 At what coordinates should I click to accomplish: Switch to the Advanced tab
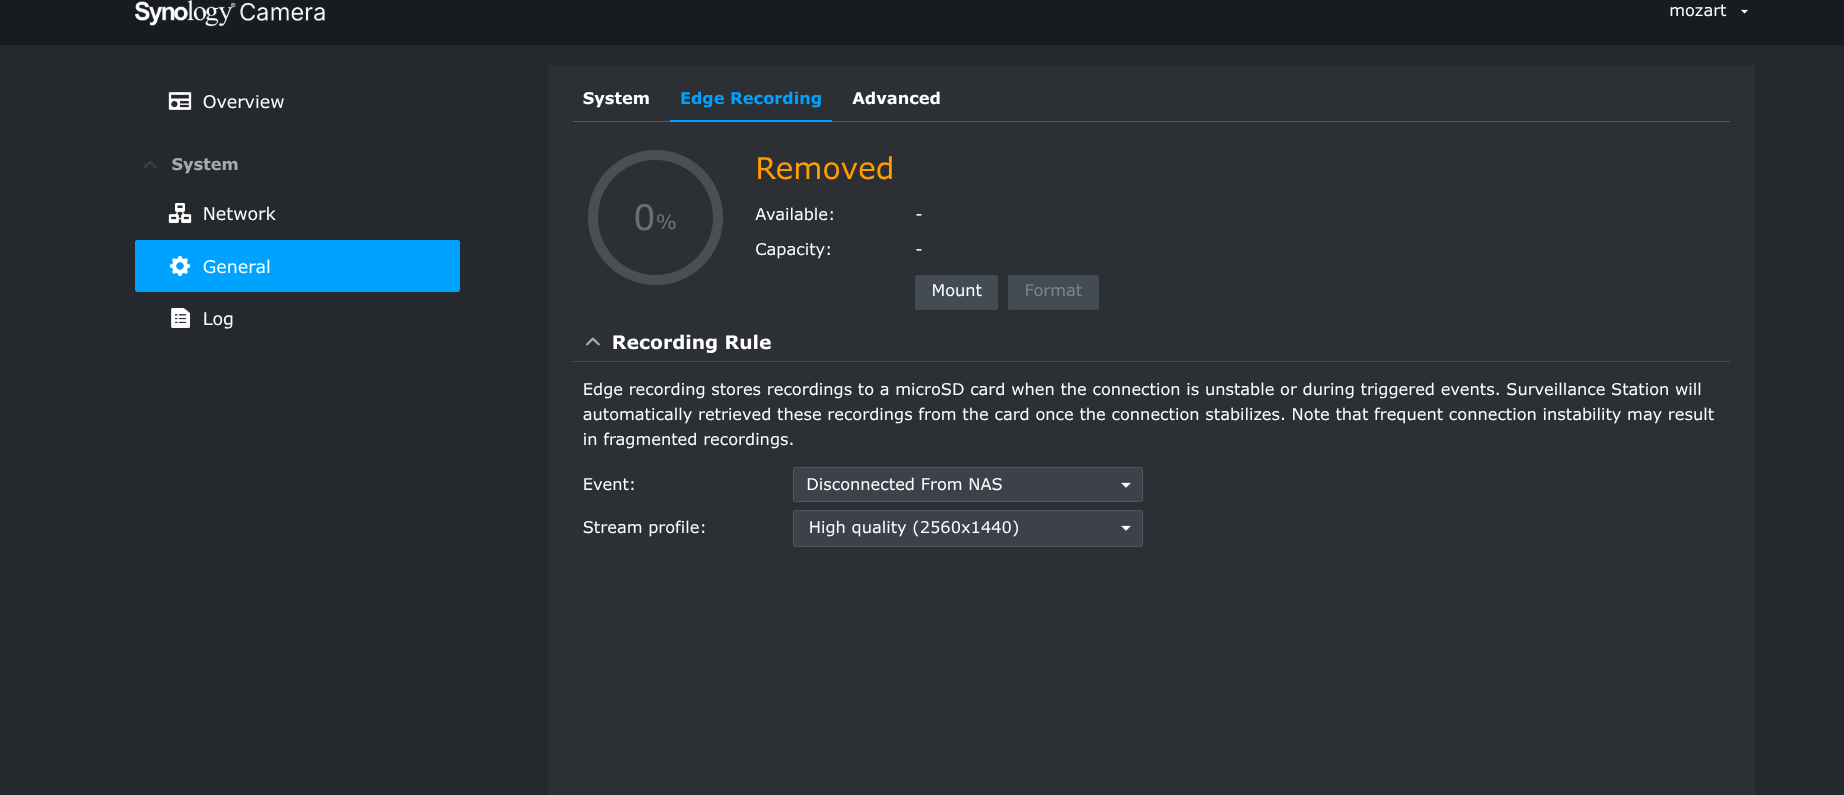coord(896,98)
